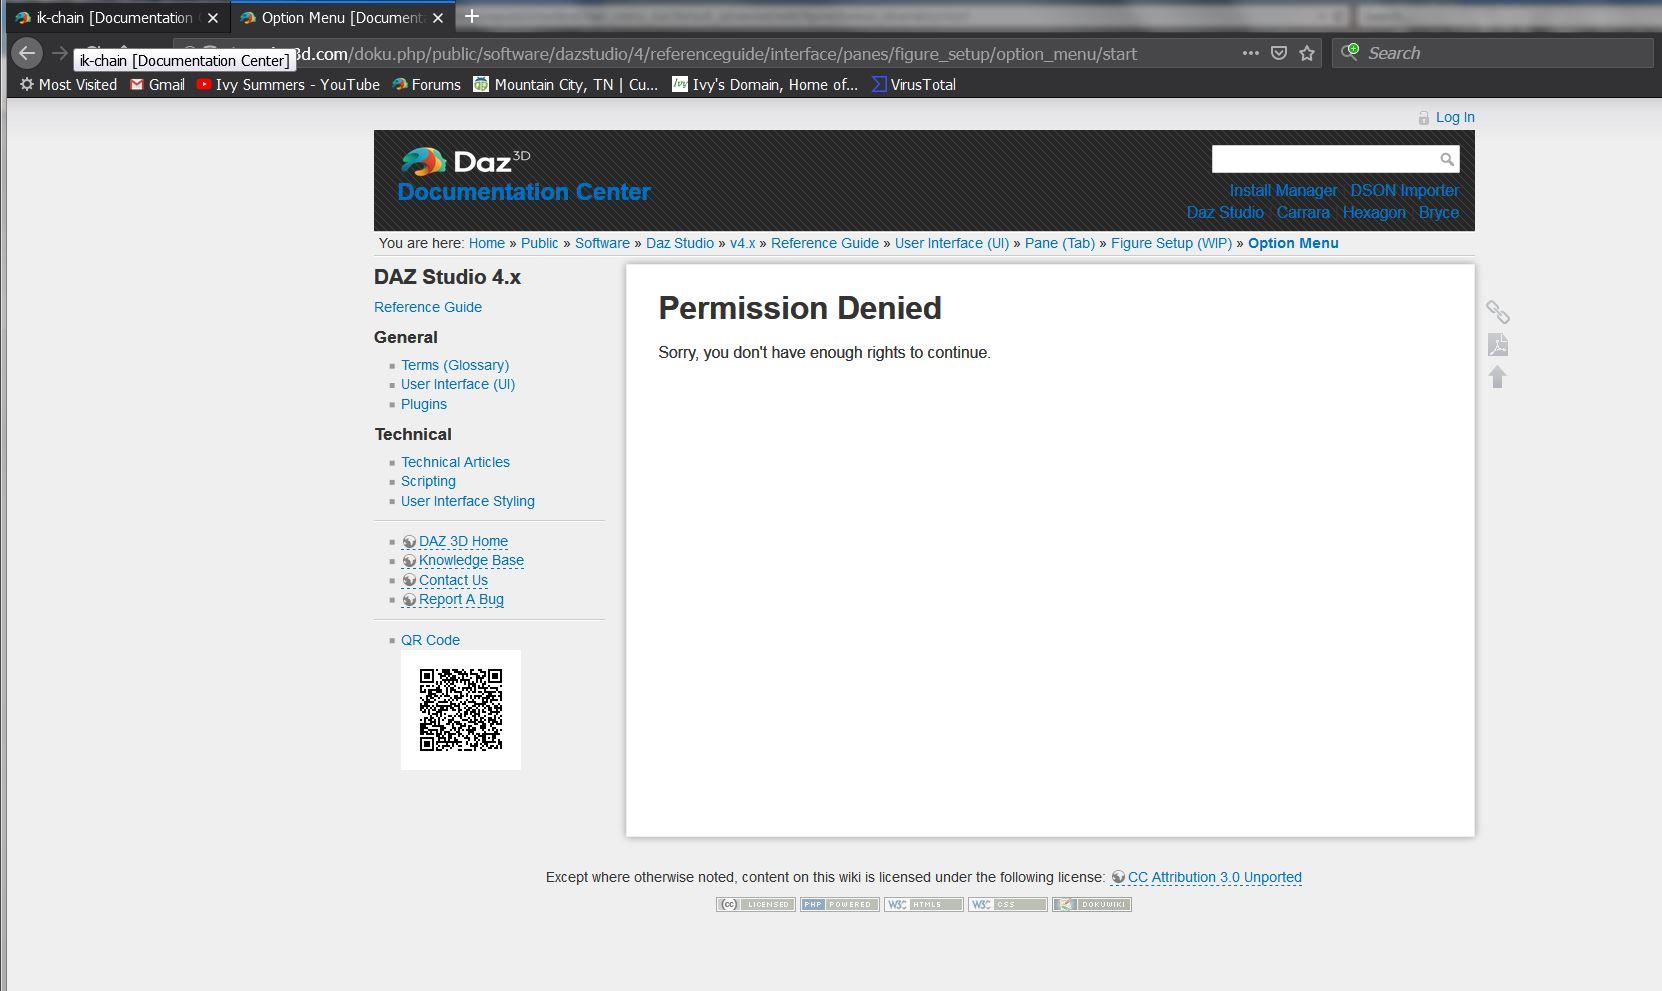Go back to the previous page
1662x991 pixels.
(x=27, y=53)
